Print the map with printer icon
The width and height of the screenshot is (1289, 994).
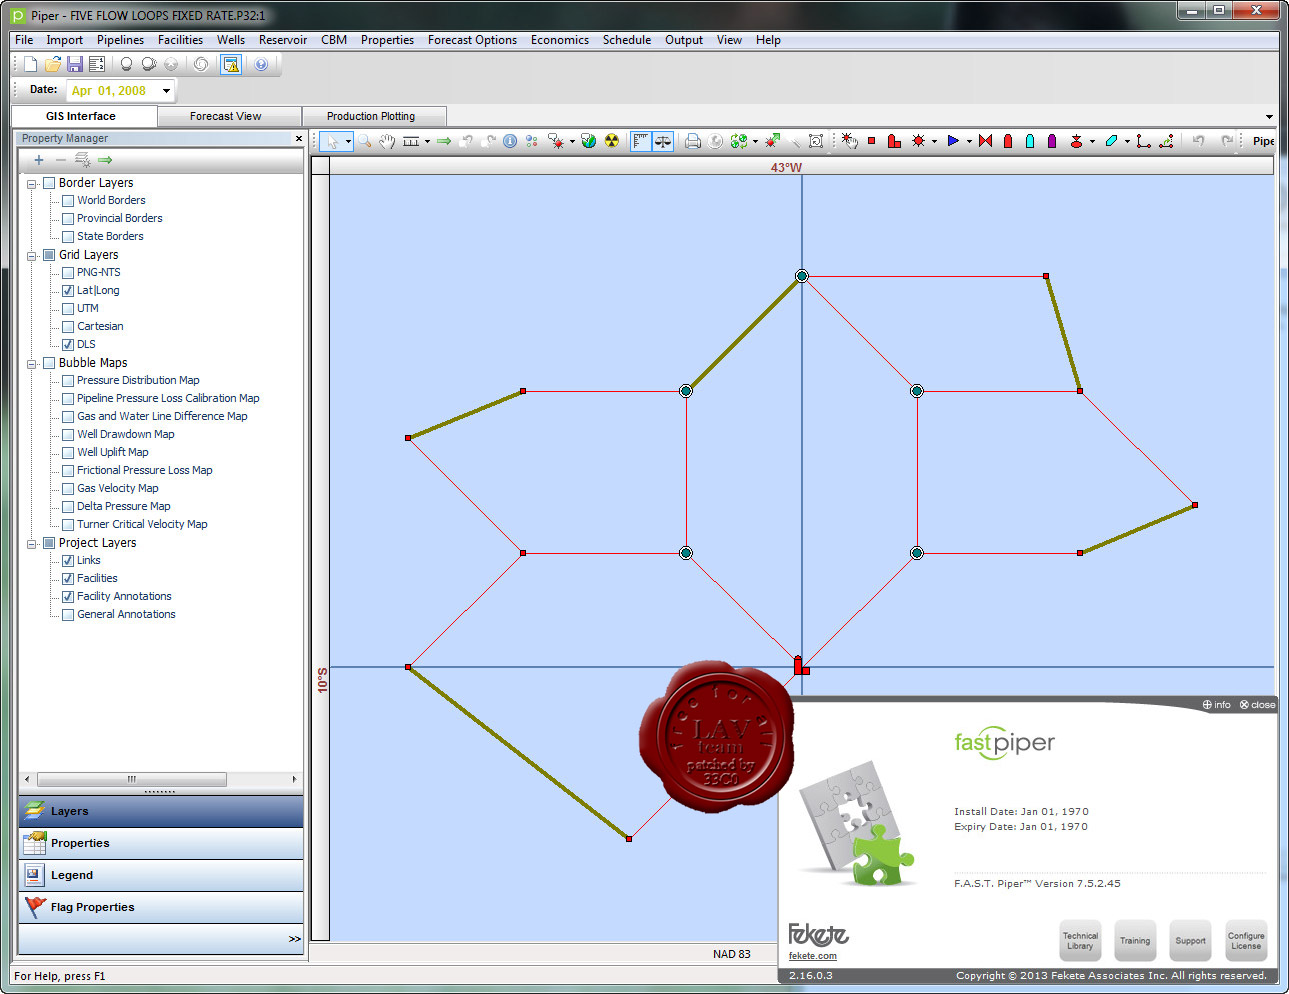(692, 141)
